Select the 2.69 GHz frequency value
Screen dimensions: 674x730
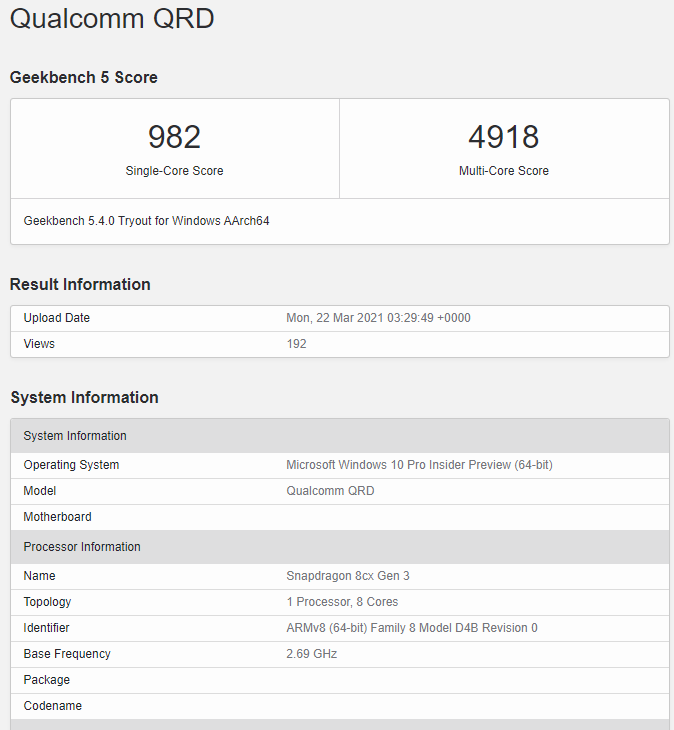pos(312,654)
